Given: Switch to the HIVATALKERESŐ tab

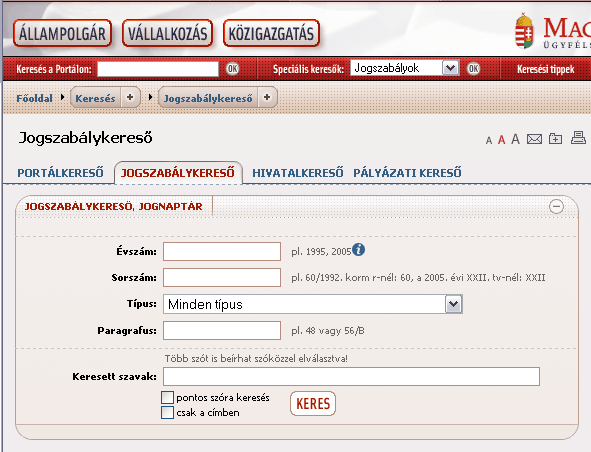Looking at the screenshot, I should [x=298, y=173].
